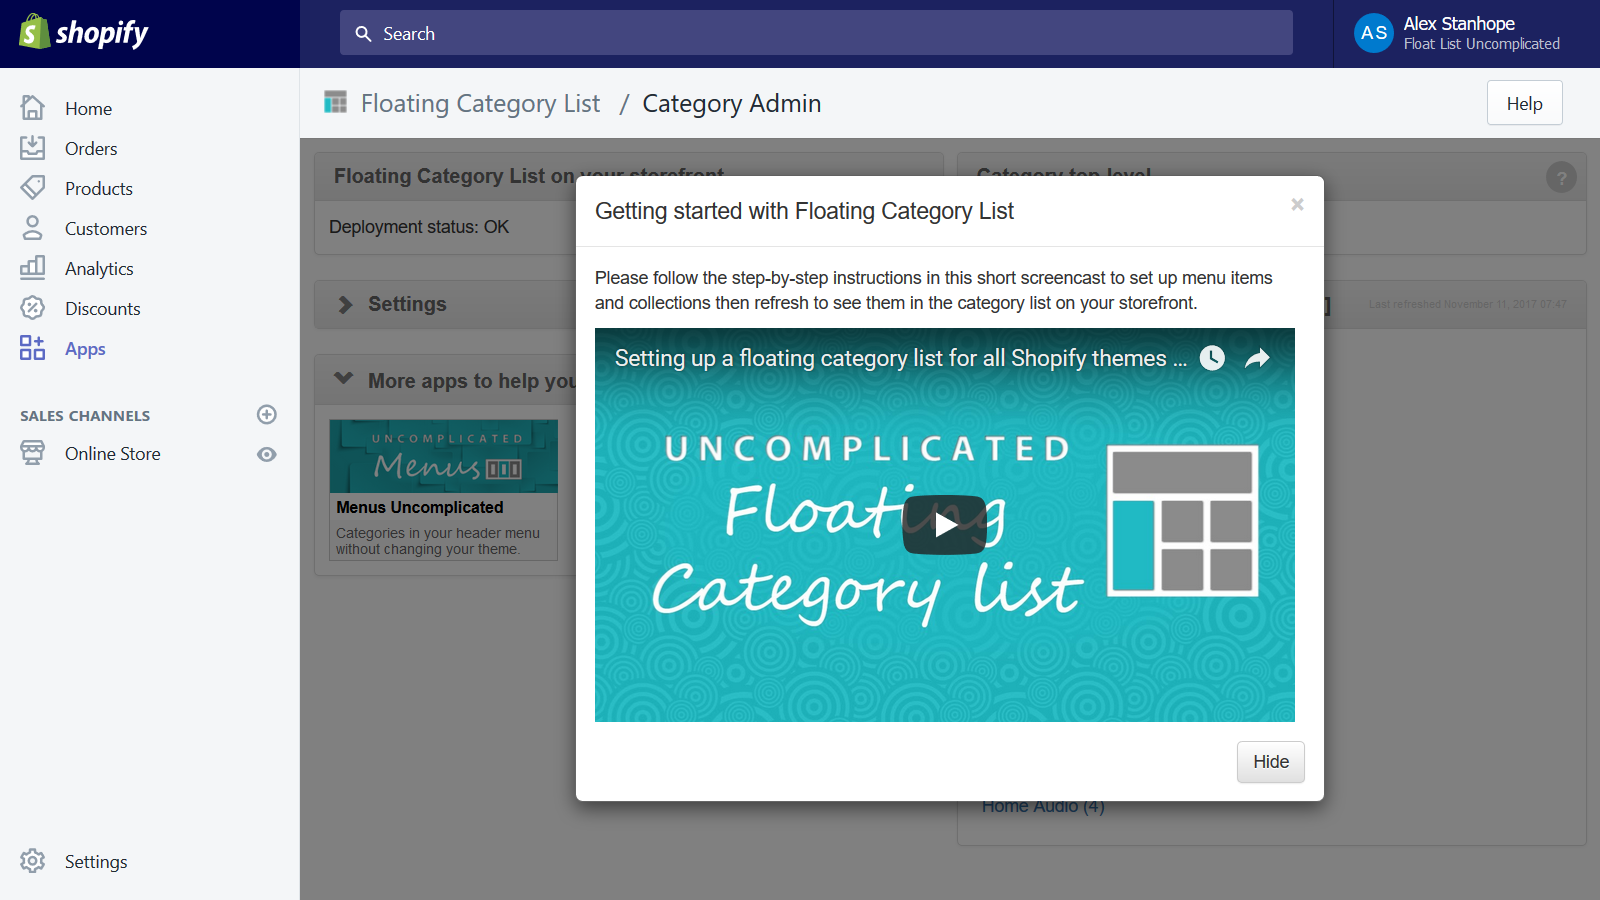Click the Category Admin page title
The height and width of the screenshot is (900, 1600).
click(732, 103)
